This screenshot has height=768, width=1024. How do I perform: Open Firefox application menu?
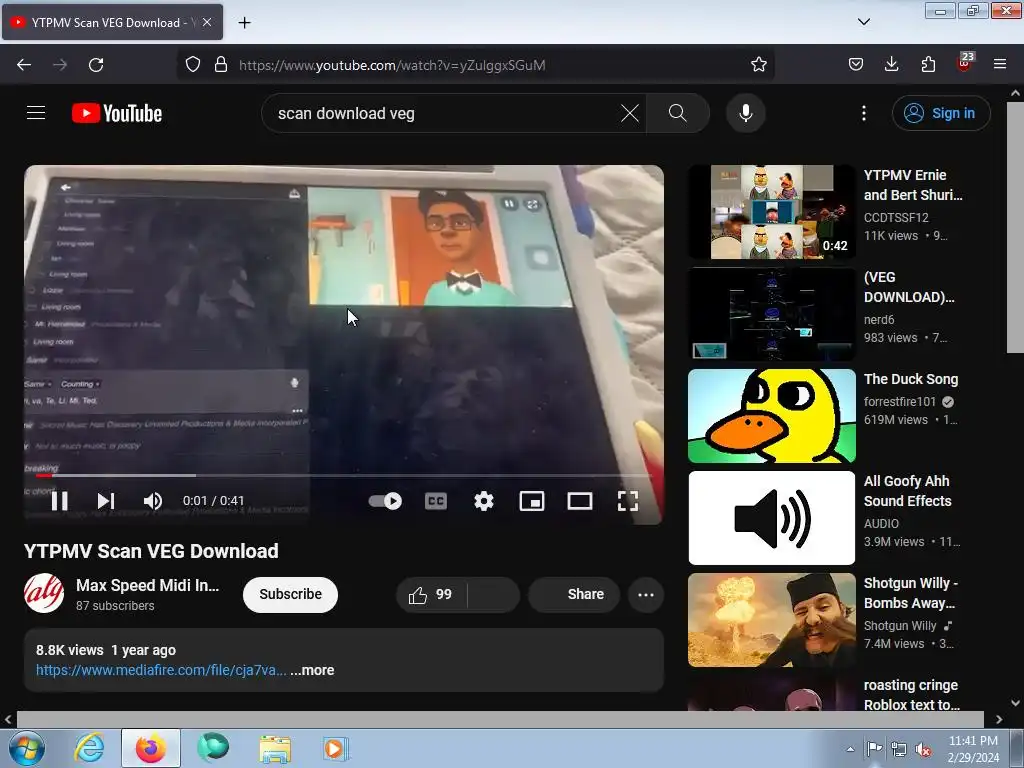[x=1000, y=65]
